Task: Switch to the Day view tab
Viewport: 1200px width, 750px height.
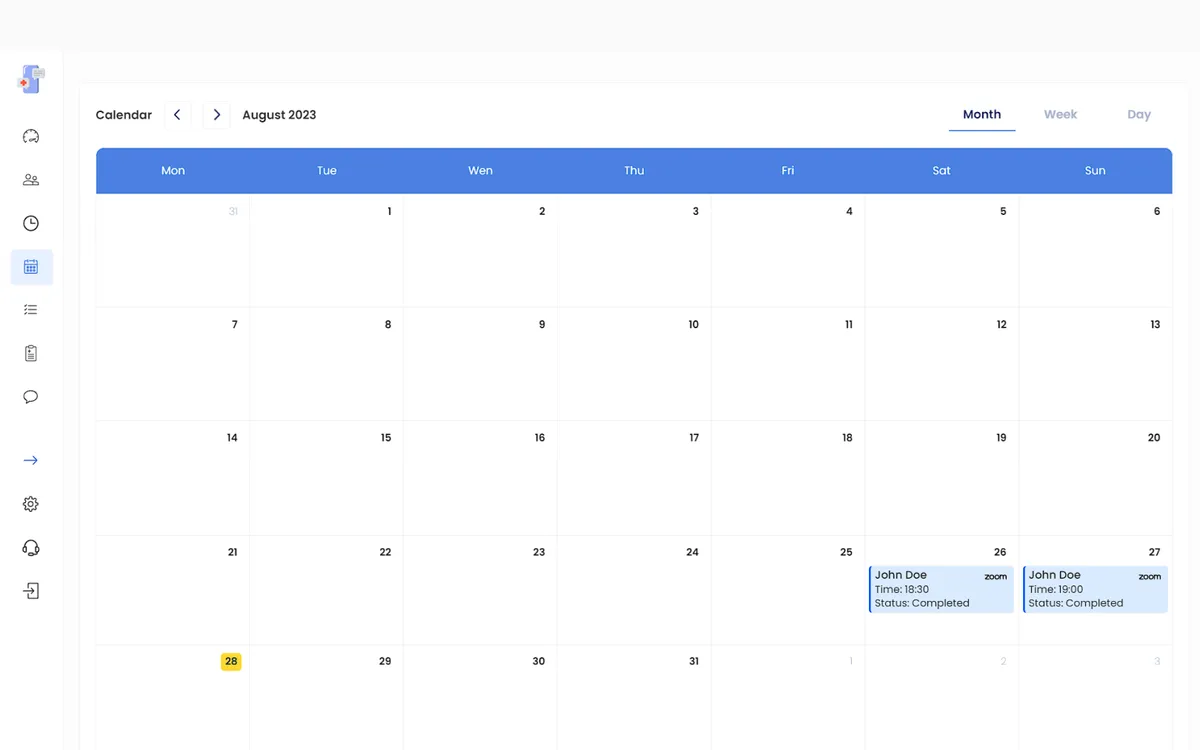Action: [1139, 115]
